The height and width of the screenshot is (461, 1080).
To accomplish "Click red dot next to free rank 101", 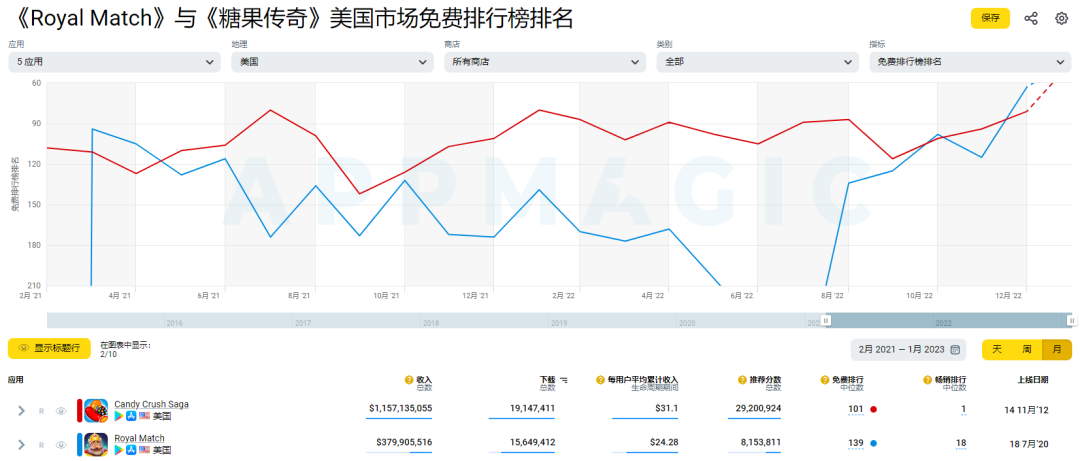I will click(x=873, y=409).
